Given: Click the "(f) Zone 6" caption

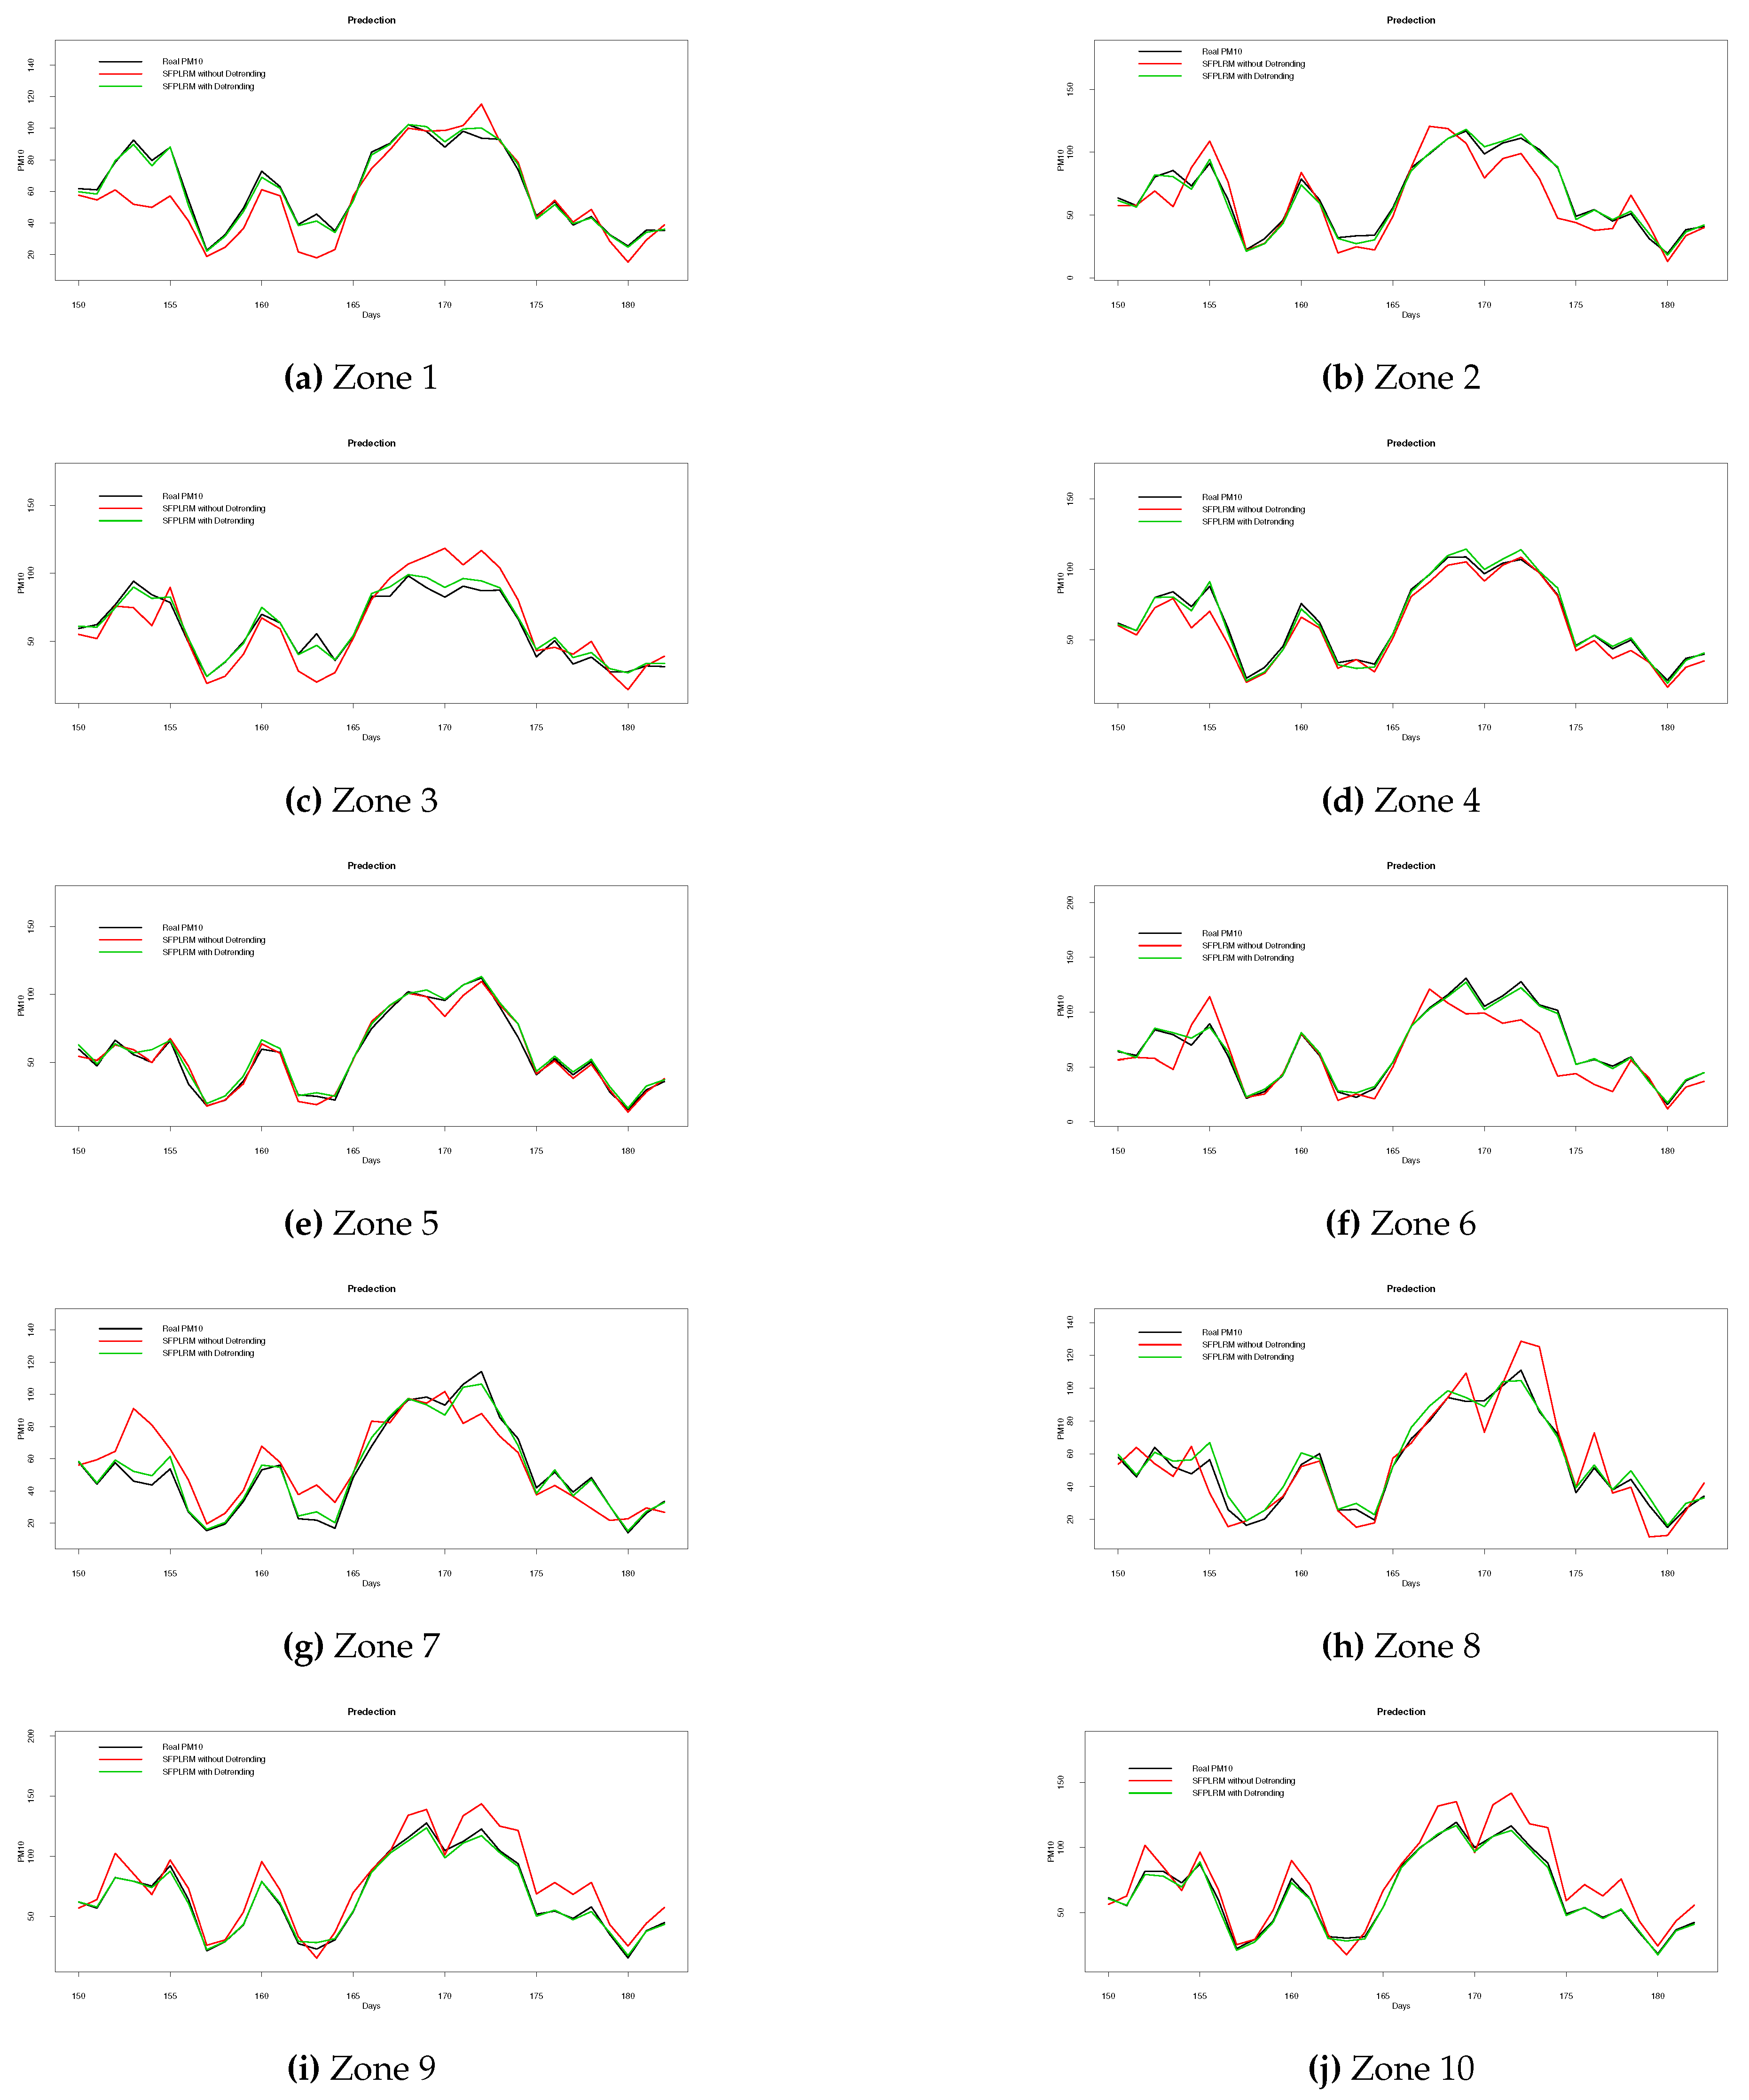Looking at the screenshot, I should (1400, 1224).
